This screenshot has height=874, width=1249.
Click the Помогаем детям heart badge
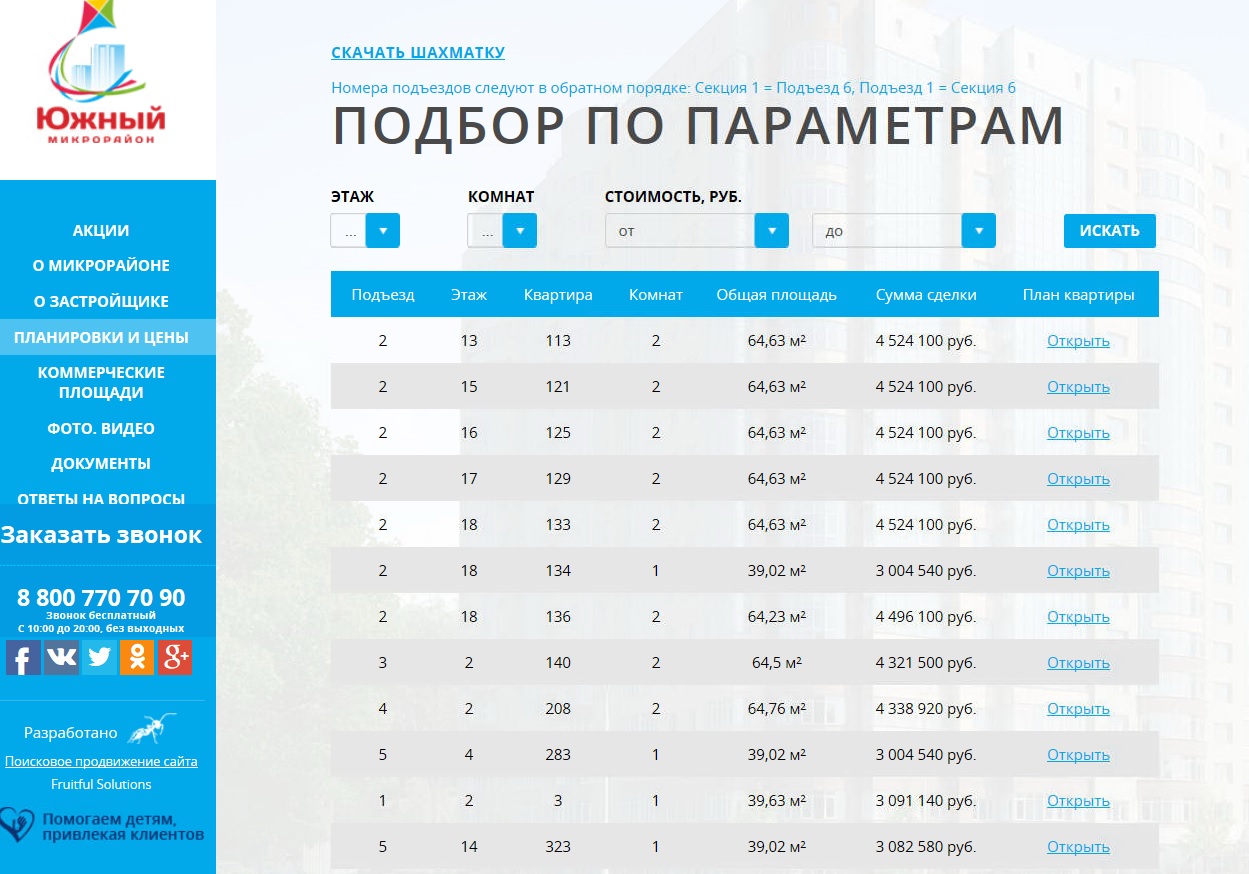pyautogui.click(x=102, y=825)
